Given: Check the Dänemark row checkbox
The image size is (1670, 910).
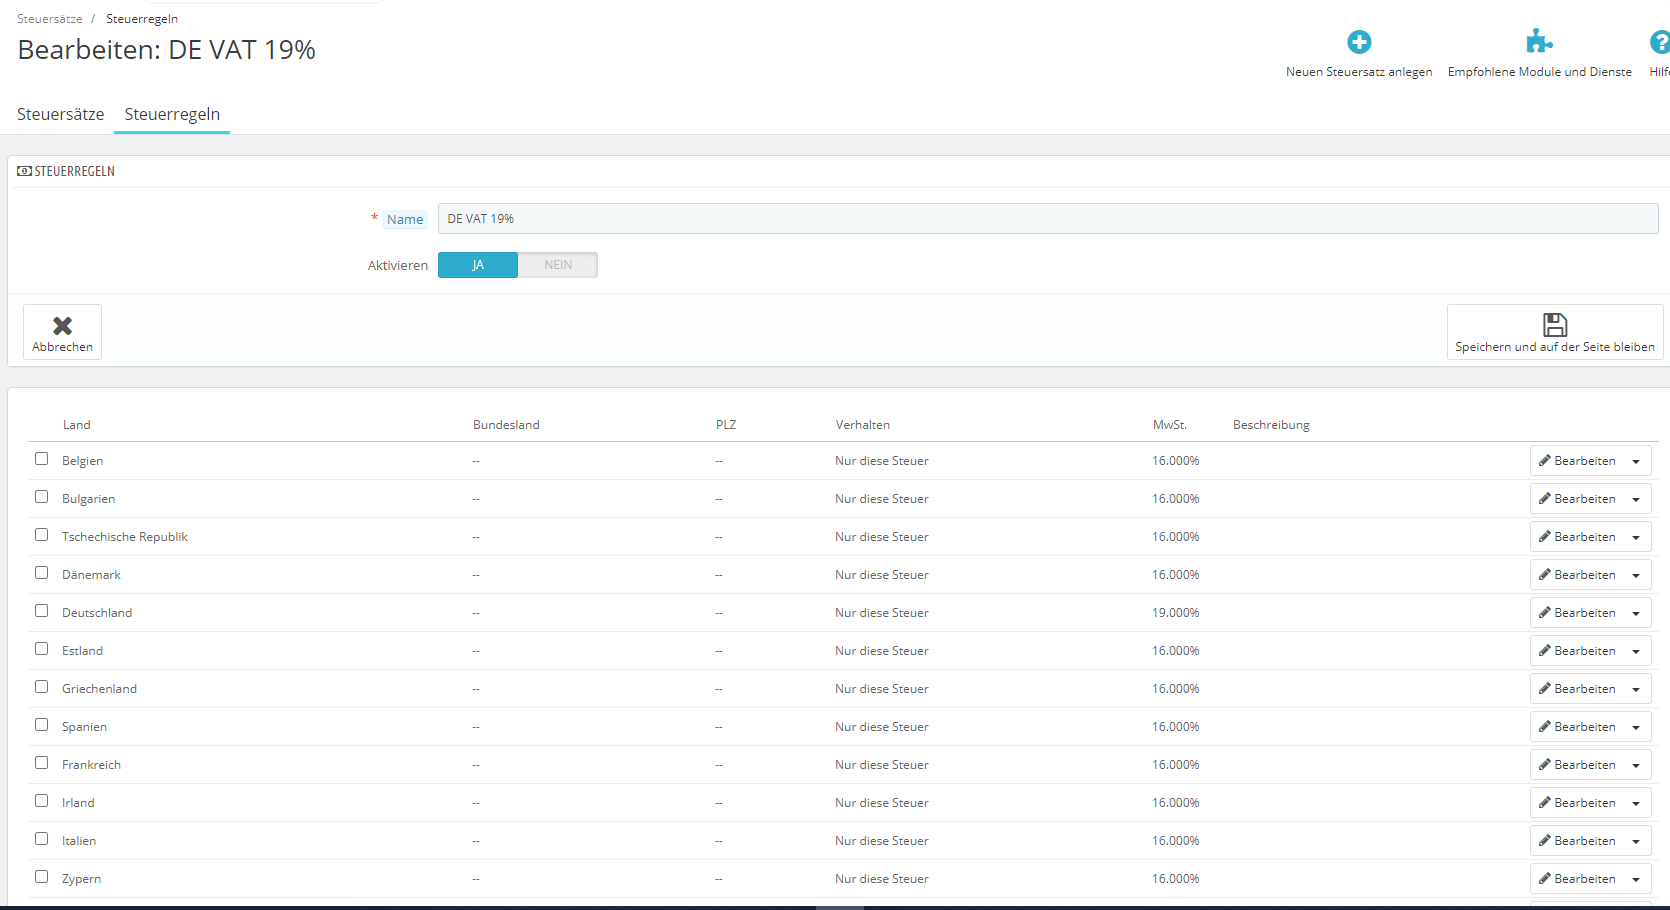Looking at the screenshot, I should tap(41, 573).
